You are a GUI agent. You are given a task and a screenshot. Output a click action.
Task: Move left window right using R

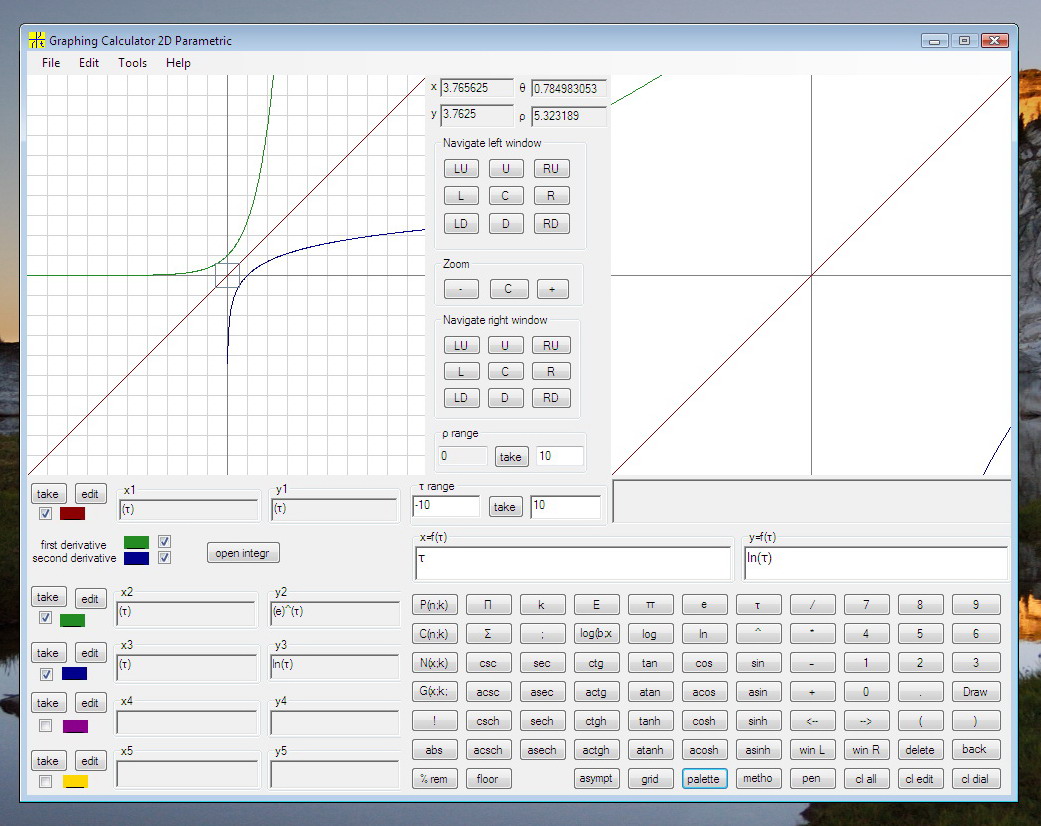550,196
